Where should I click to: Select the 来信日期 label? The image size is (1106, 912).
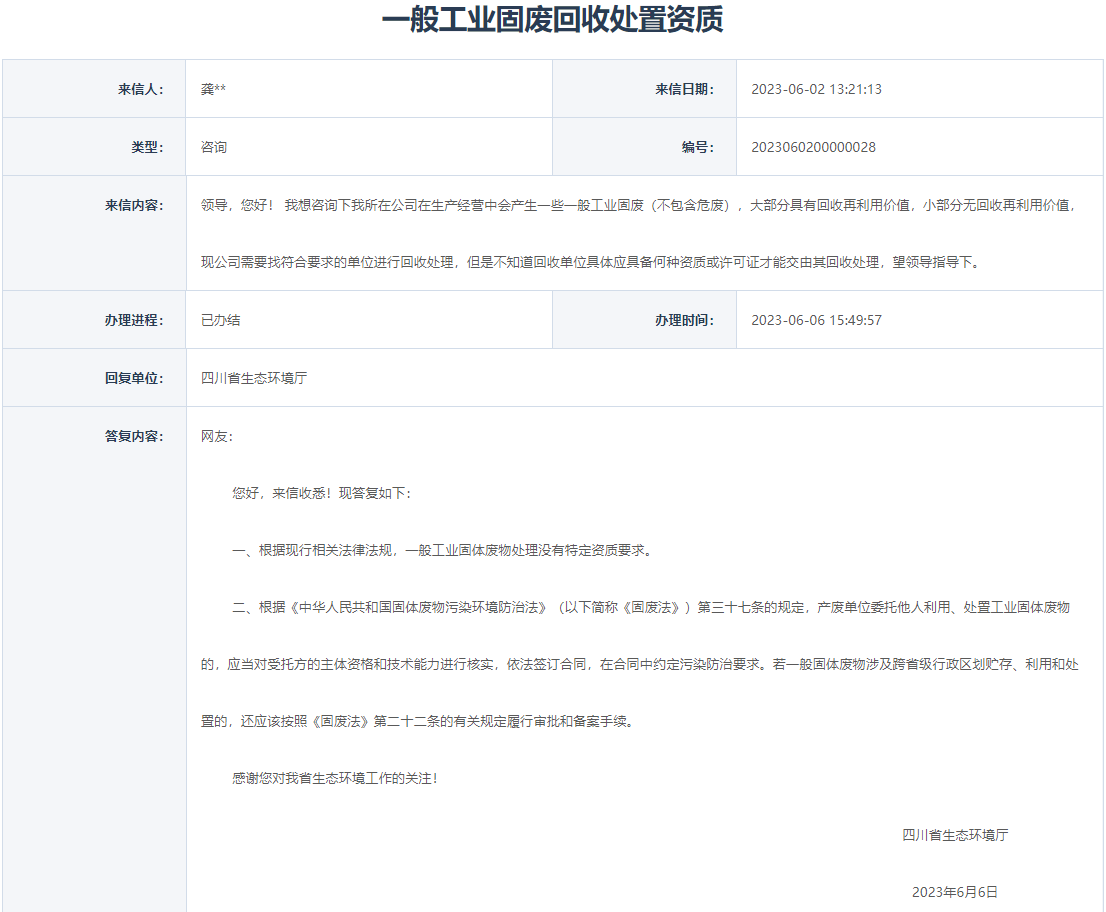685,89
